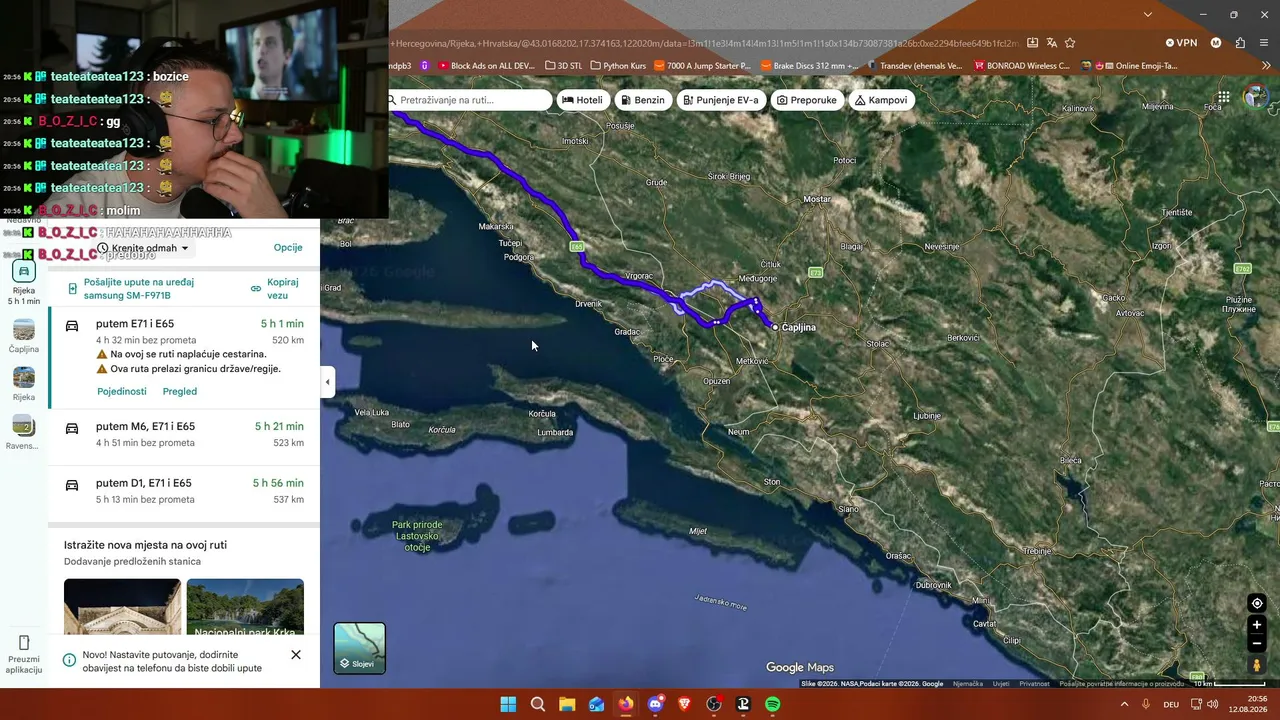This screenshot has width=1280, height=720.
Task: Click the microphone tray icon
Action: 1146,704
